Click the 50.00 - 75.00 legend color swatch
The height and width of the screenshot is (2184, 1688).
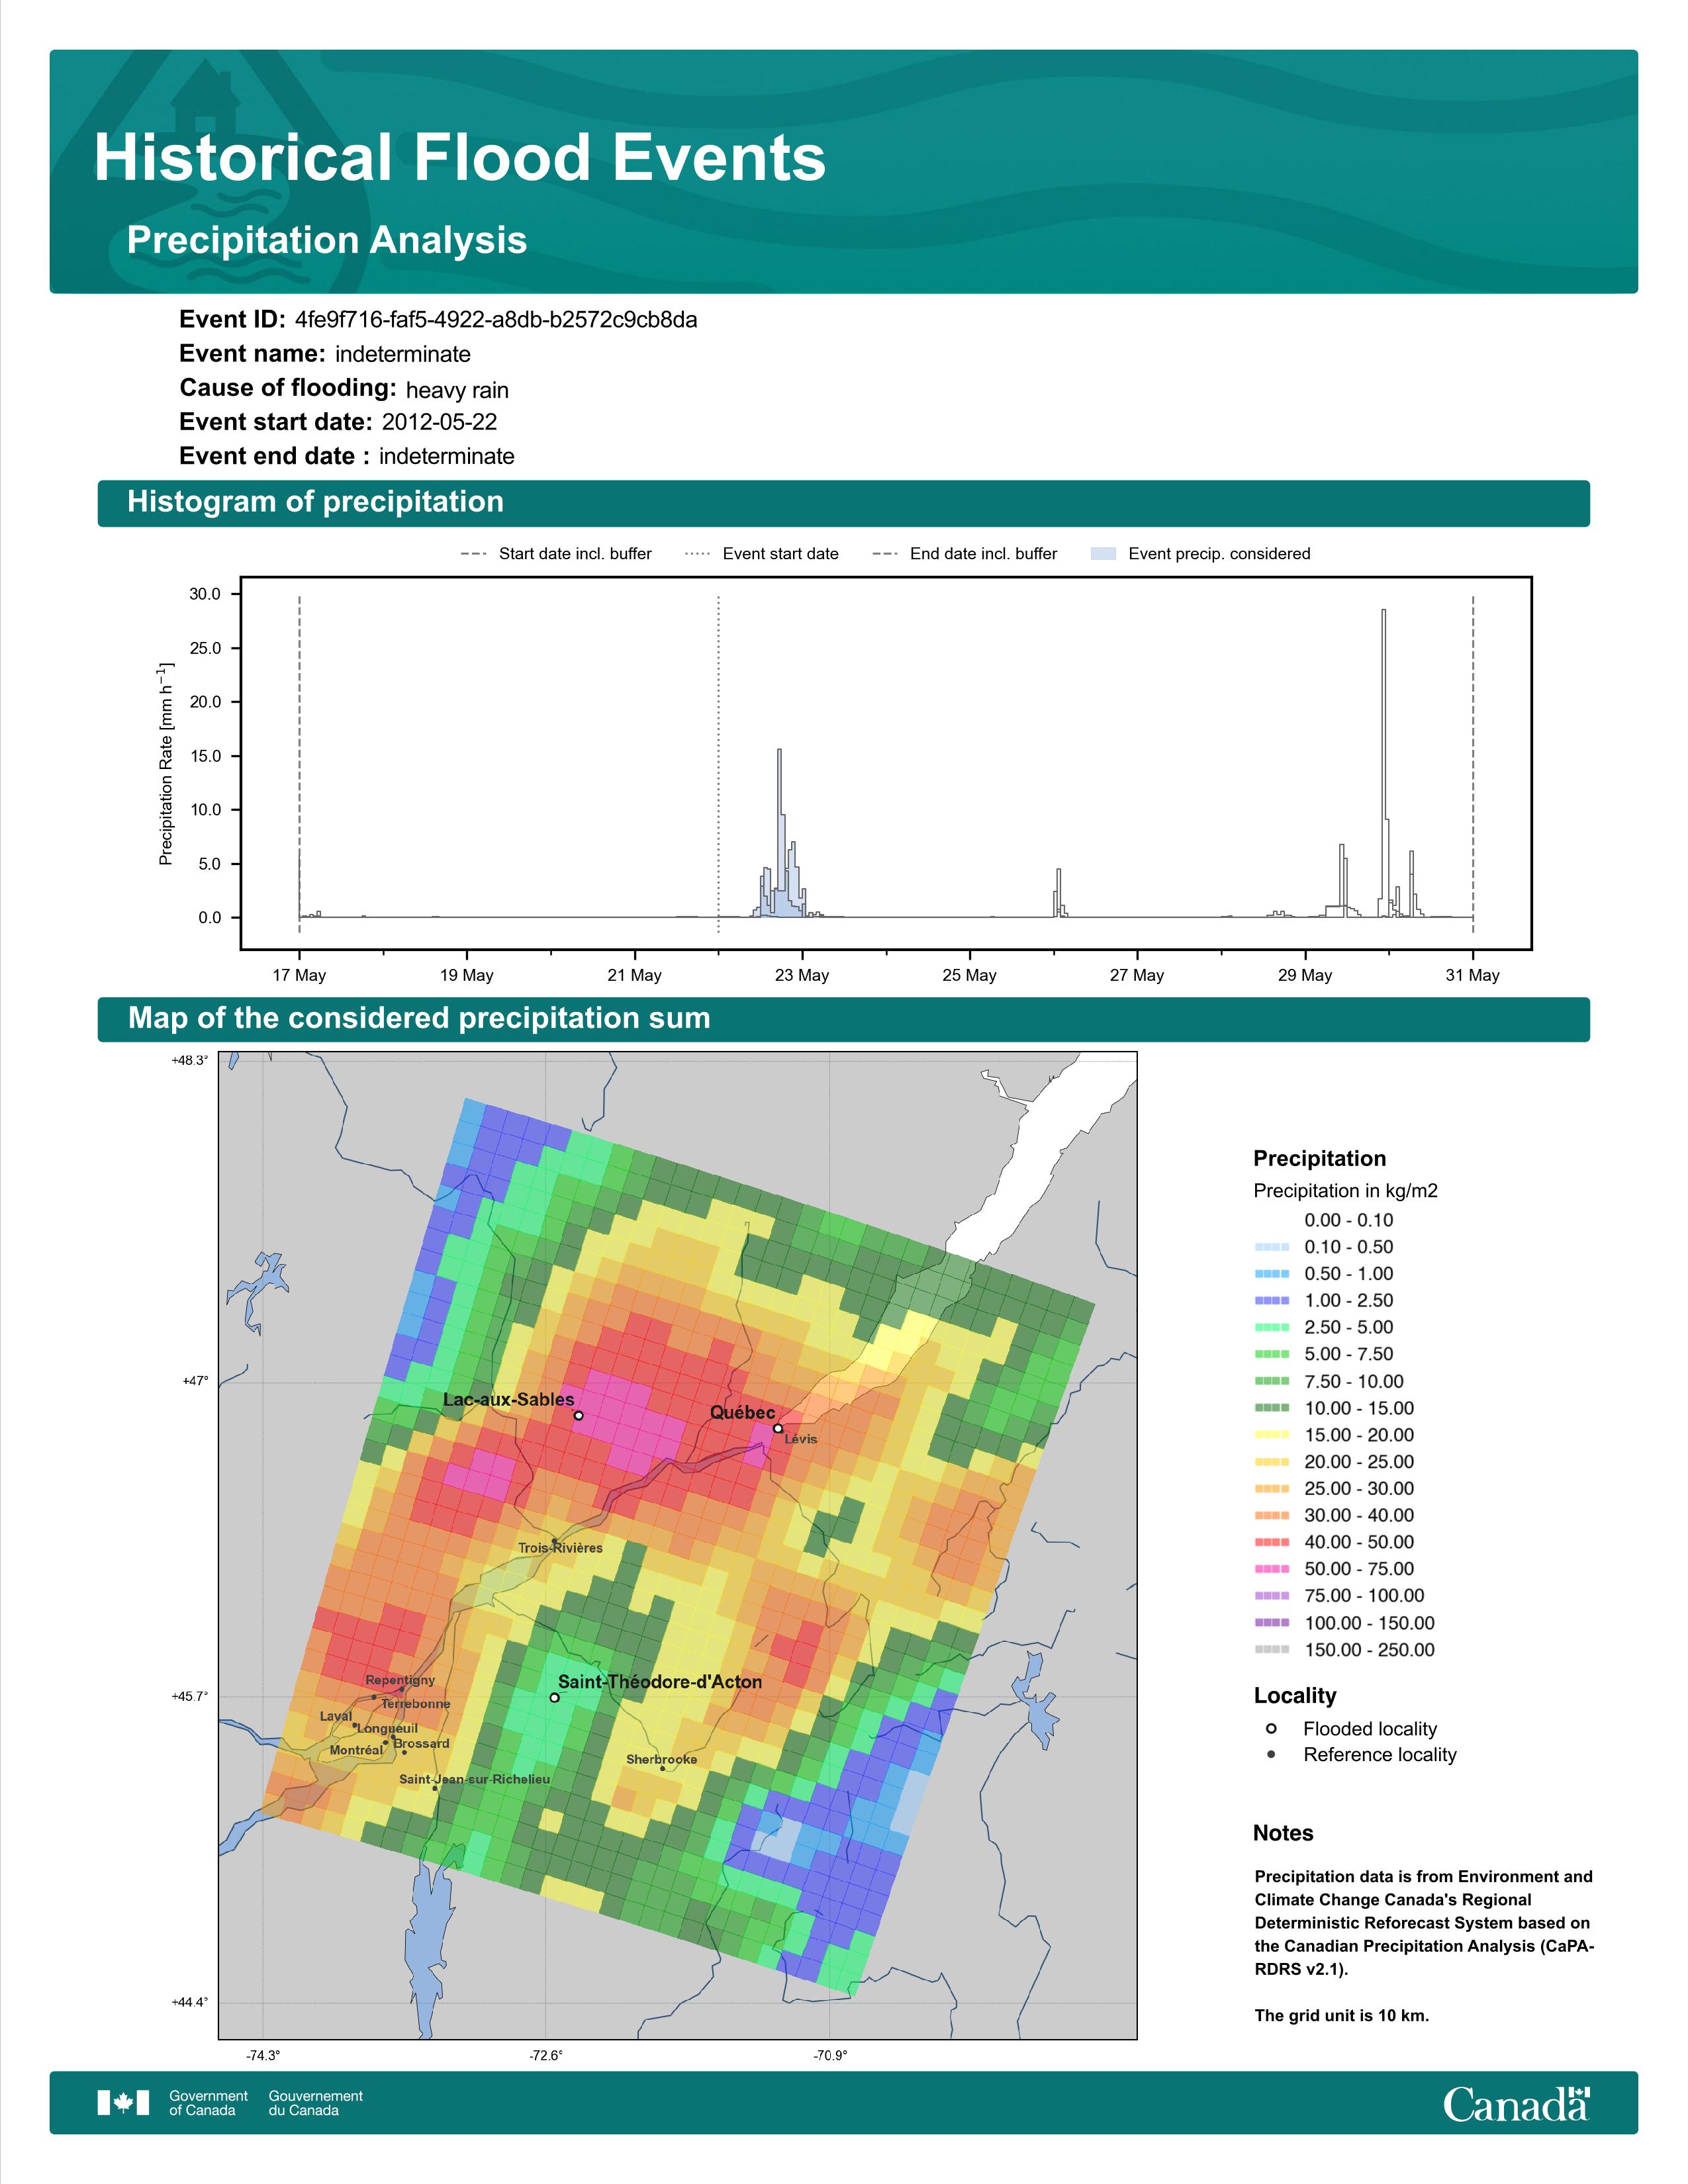pyautogui.click(x=1271, y=1570)
